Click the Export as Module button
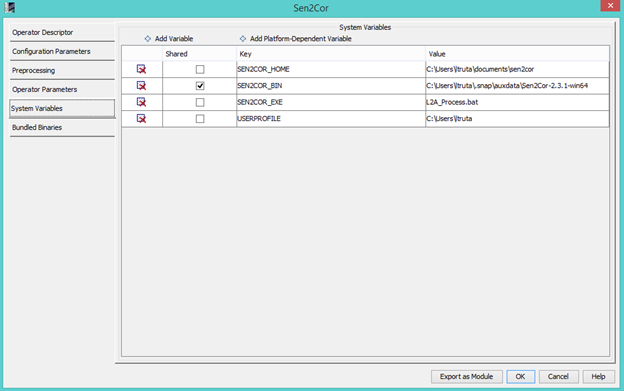Viewport: 624px width, 391px height. [x=466, y=376]
